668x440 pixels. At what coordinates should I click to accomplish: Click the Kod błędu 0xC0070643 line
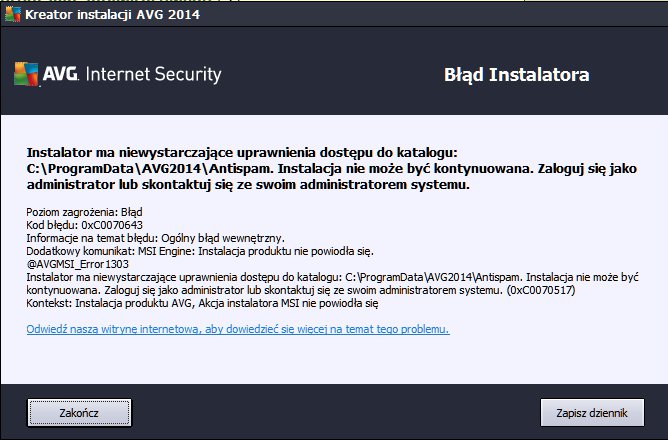84,225
